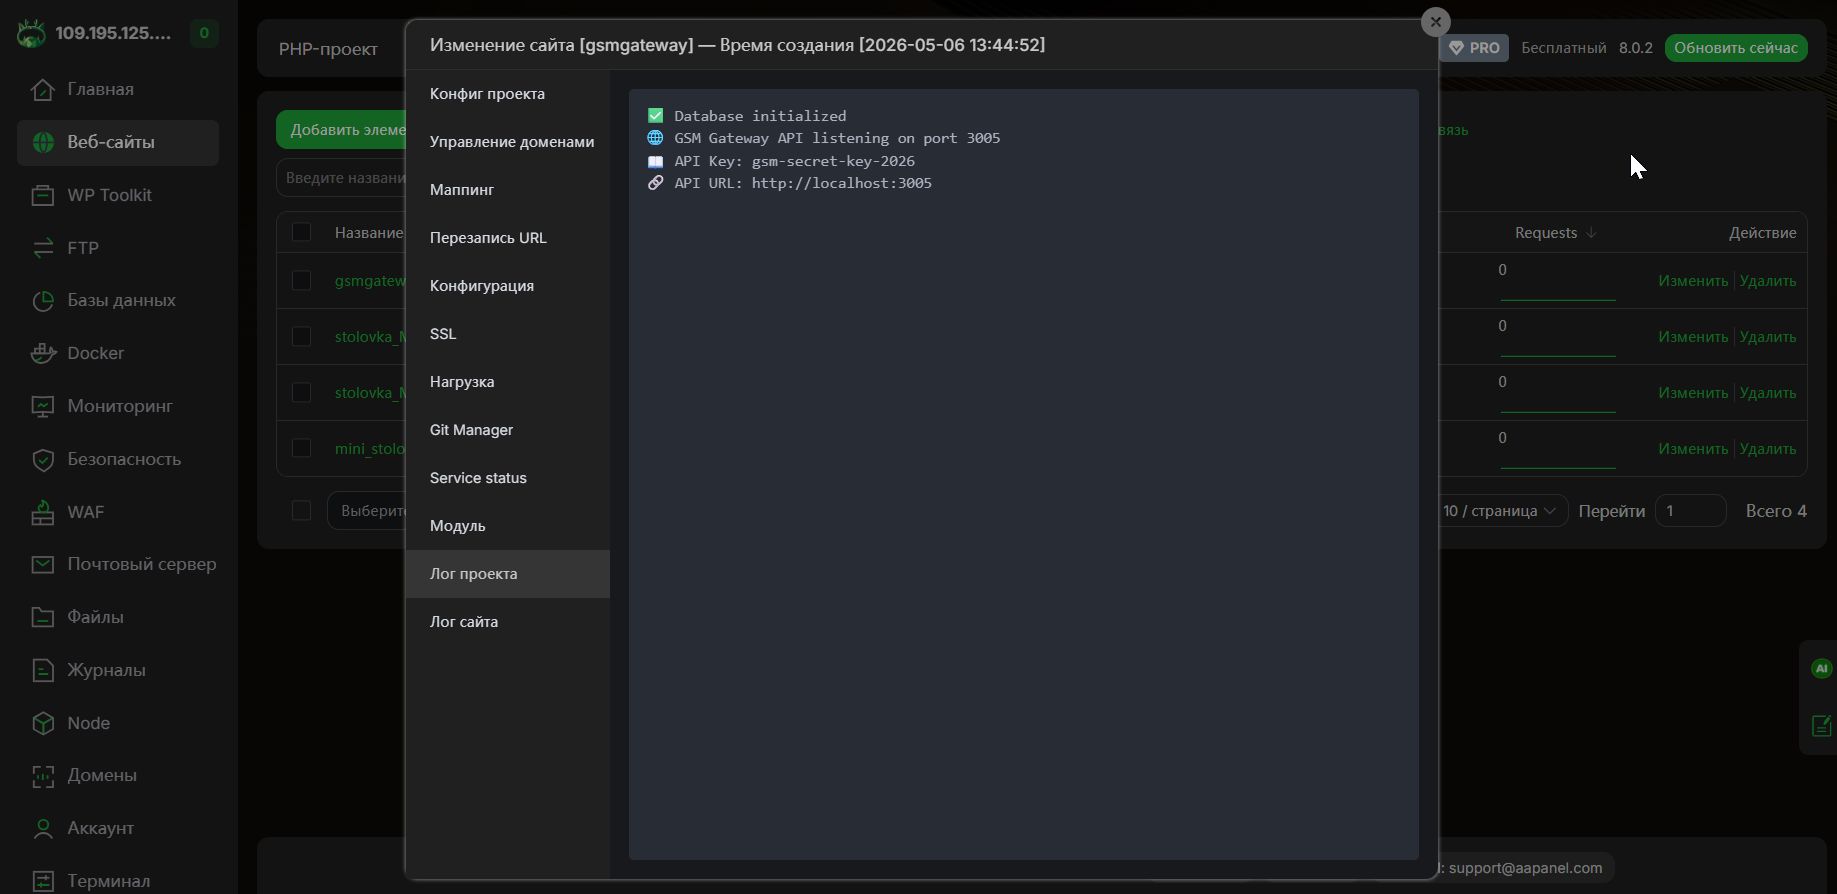Click Удалить link in the first row

tap(1767, 281)
